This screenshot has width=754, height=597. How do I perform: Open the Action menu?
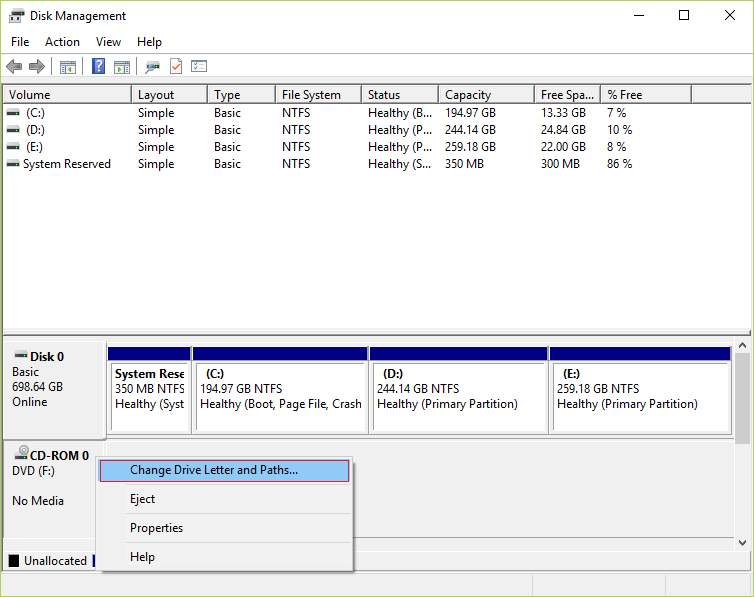[x=62, y=42]
